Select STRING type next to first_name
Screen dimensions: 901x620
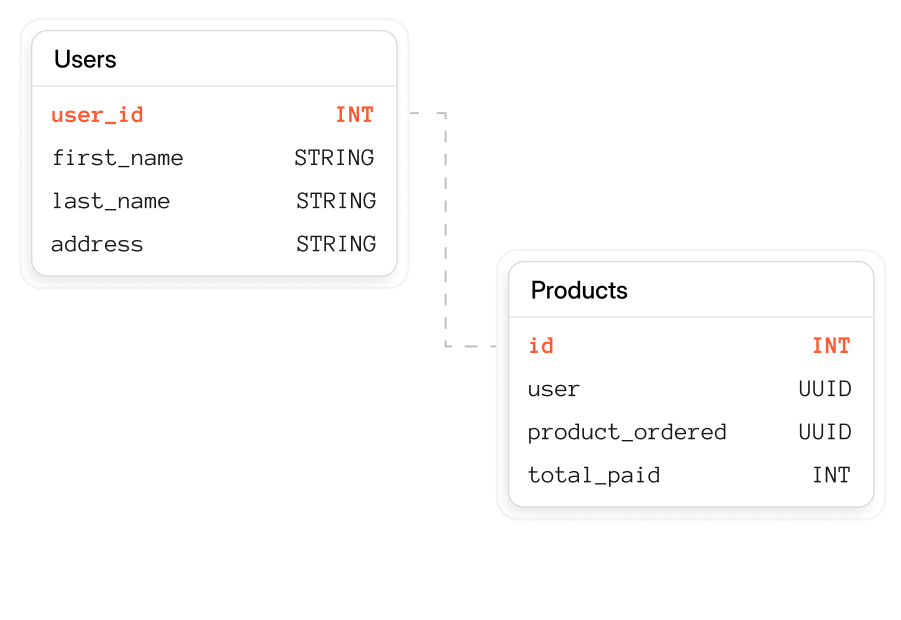[x=335, y=158]
